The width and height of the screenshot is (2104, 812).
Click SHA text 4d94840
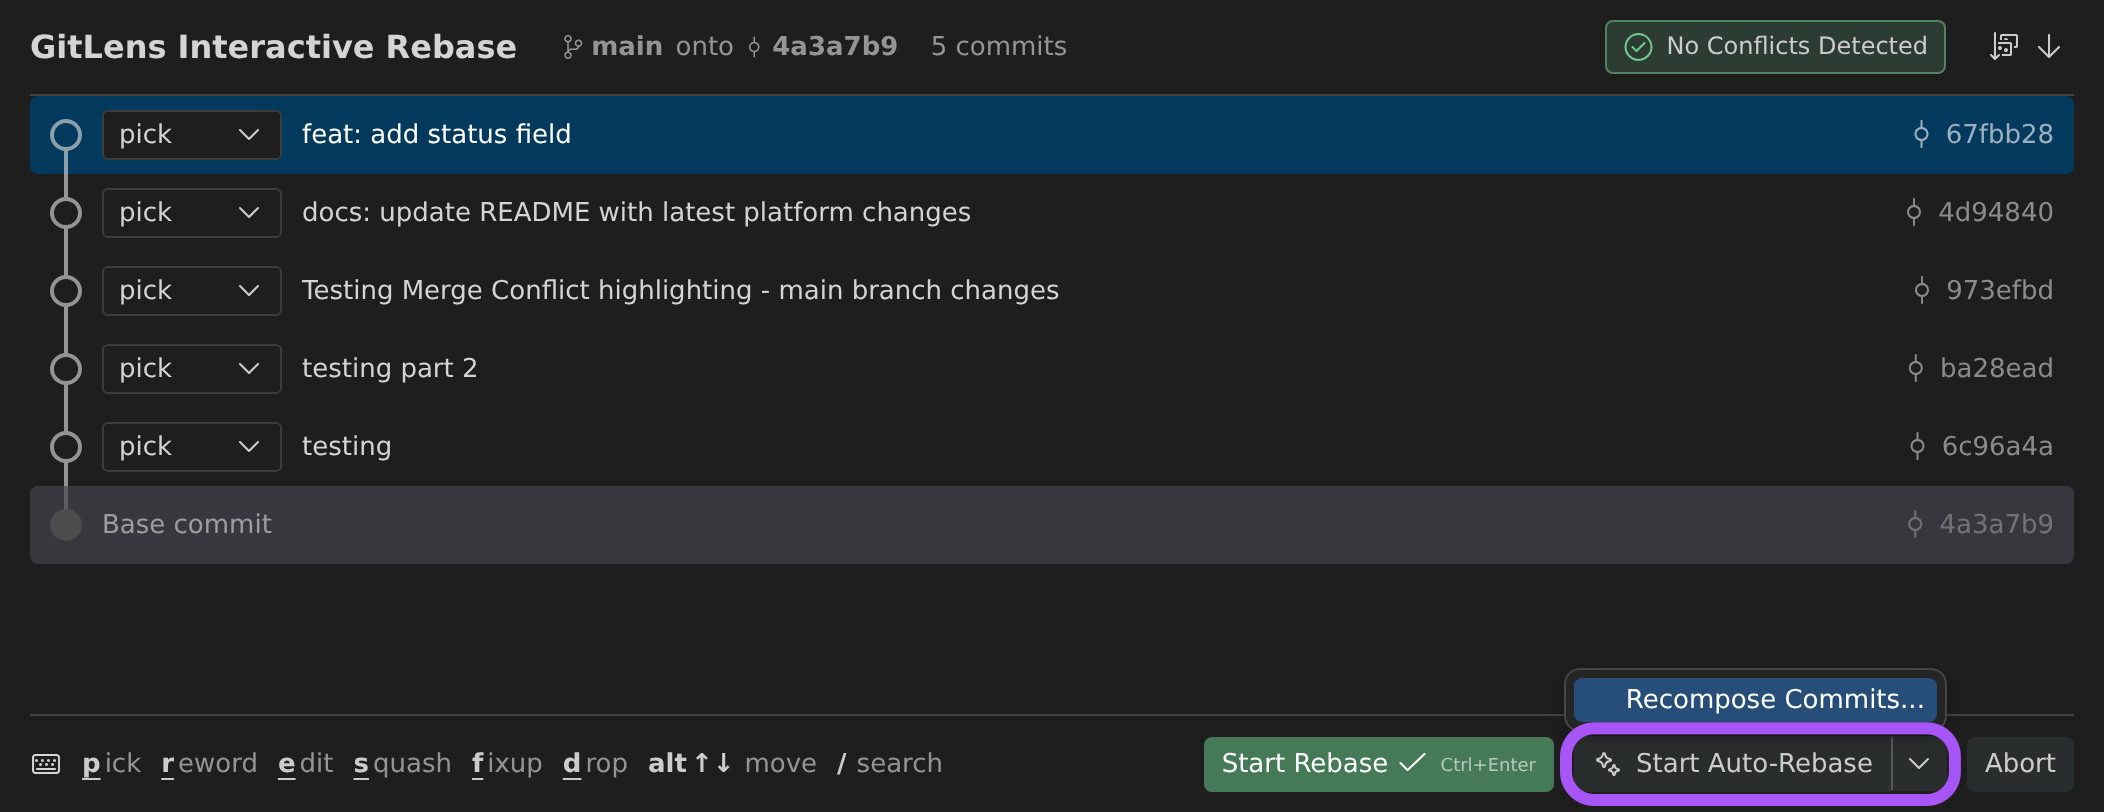click(1995, 212)
